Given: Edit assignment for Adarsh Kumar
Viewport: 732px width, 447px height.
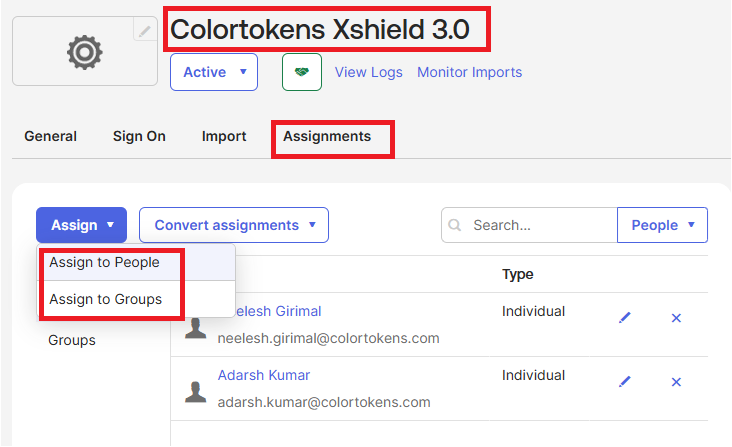Looking at the screenshot, I should [625, 381].
